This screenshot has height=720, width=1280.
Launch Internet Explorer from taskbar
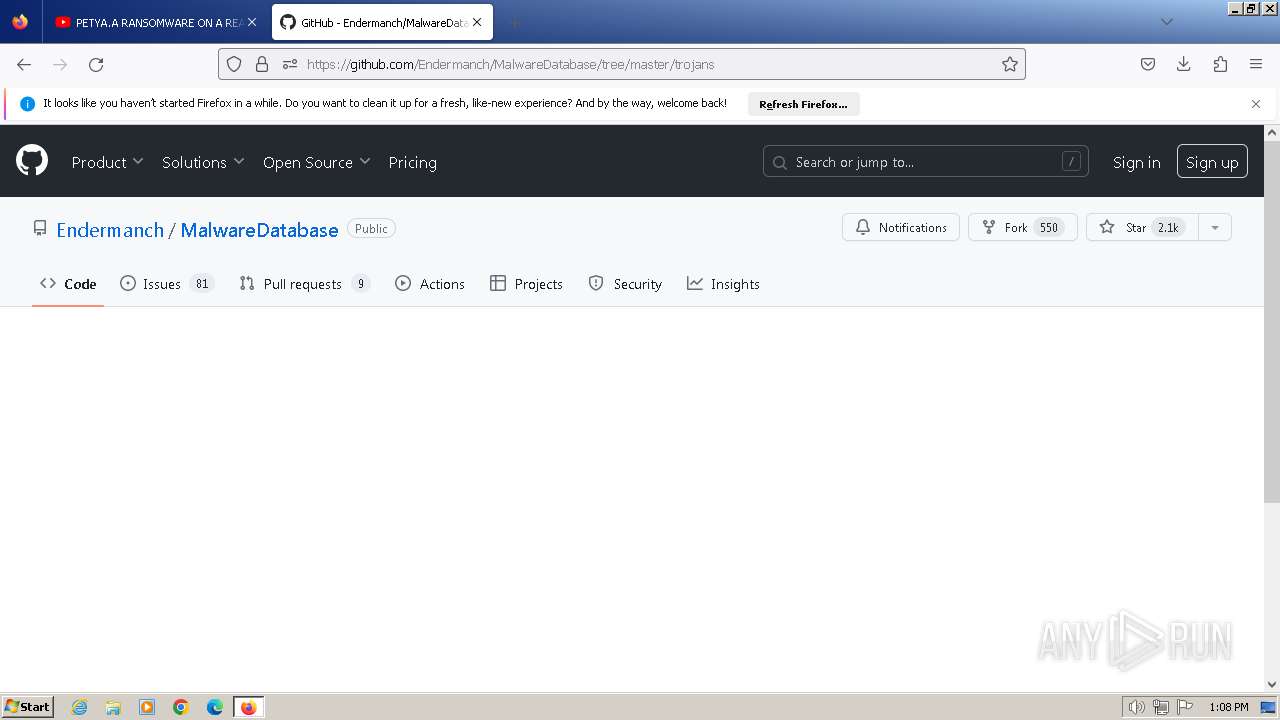[79, 707]
